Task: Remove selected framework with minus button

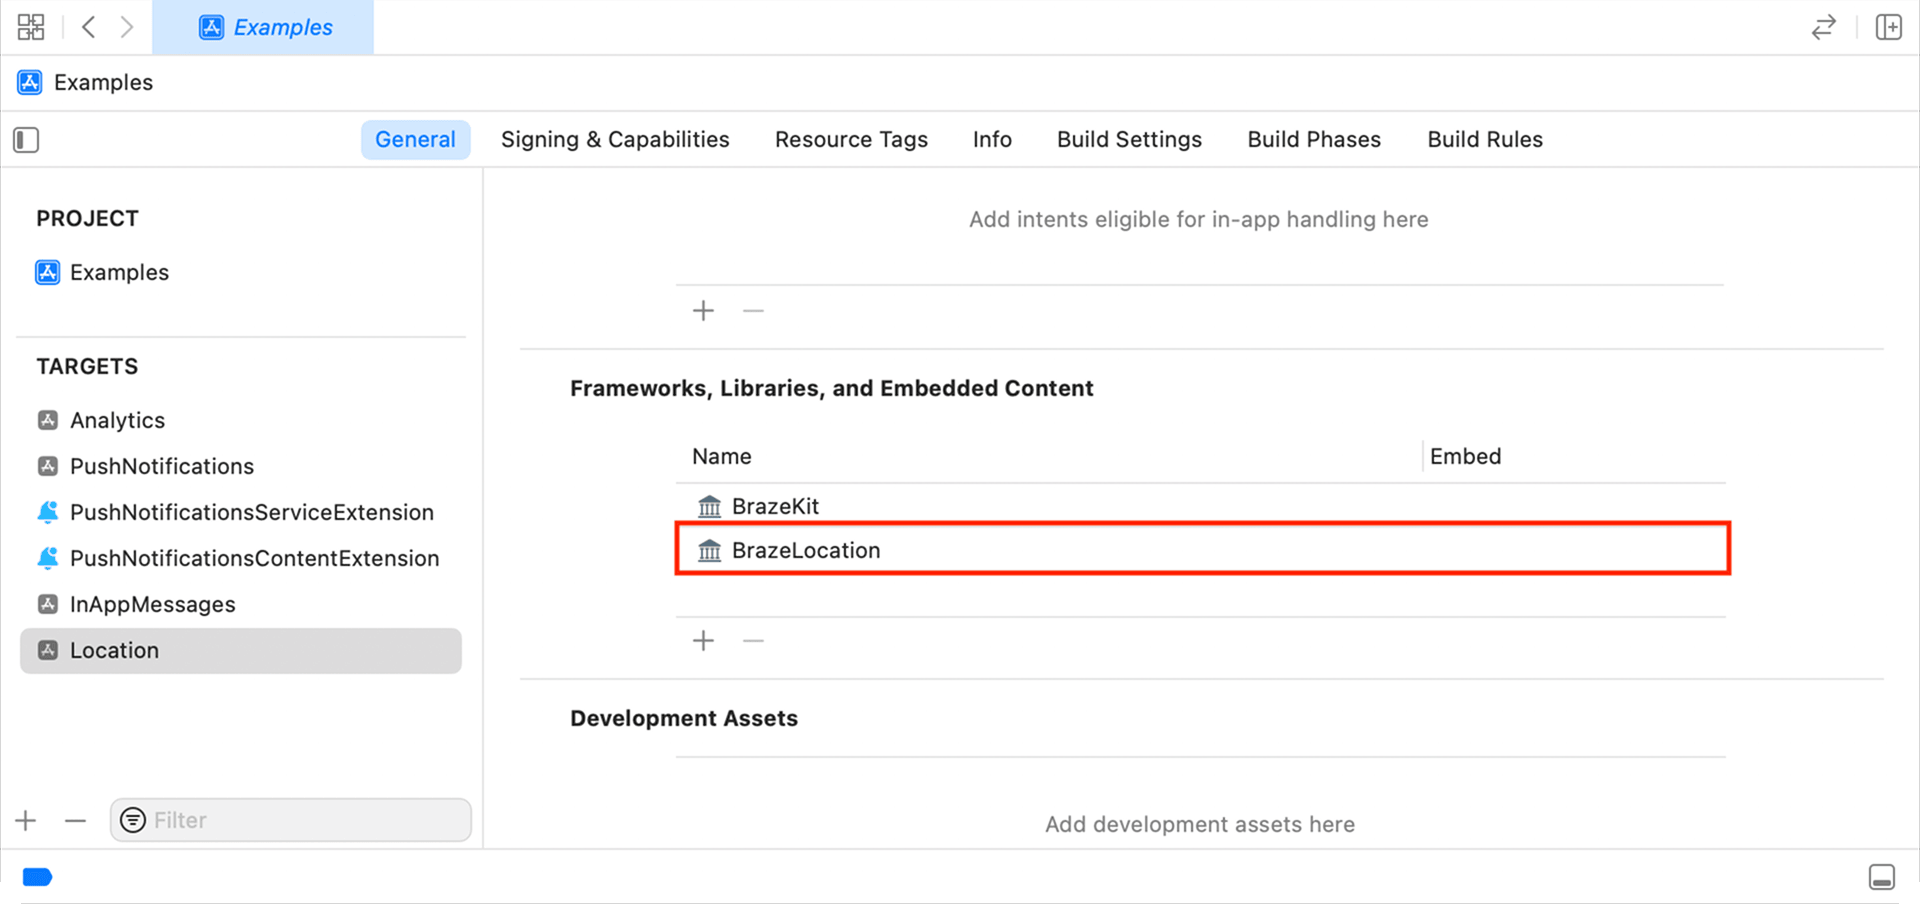Action: pyautogui.click(x=753, y=641)
